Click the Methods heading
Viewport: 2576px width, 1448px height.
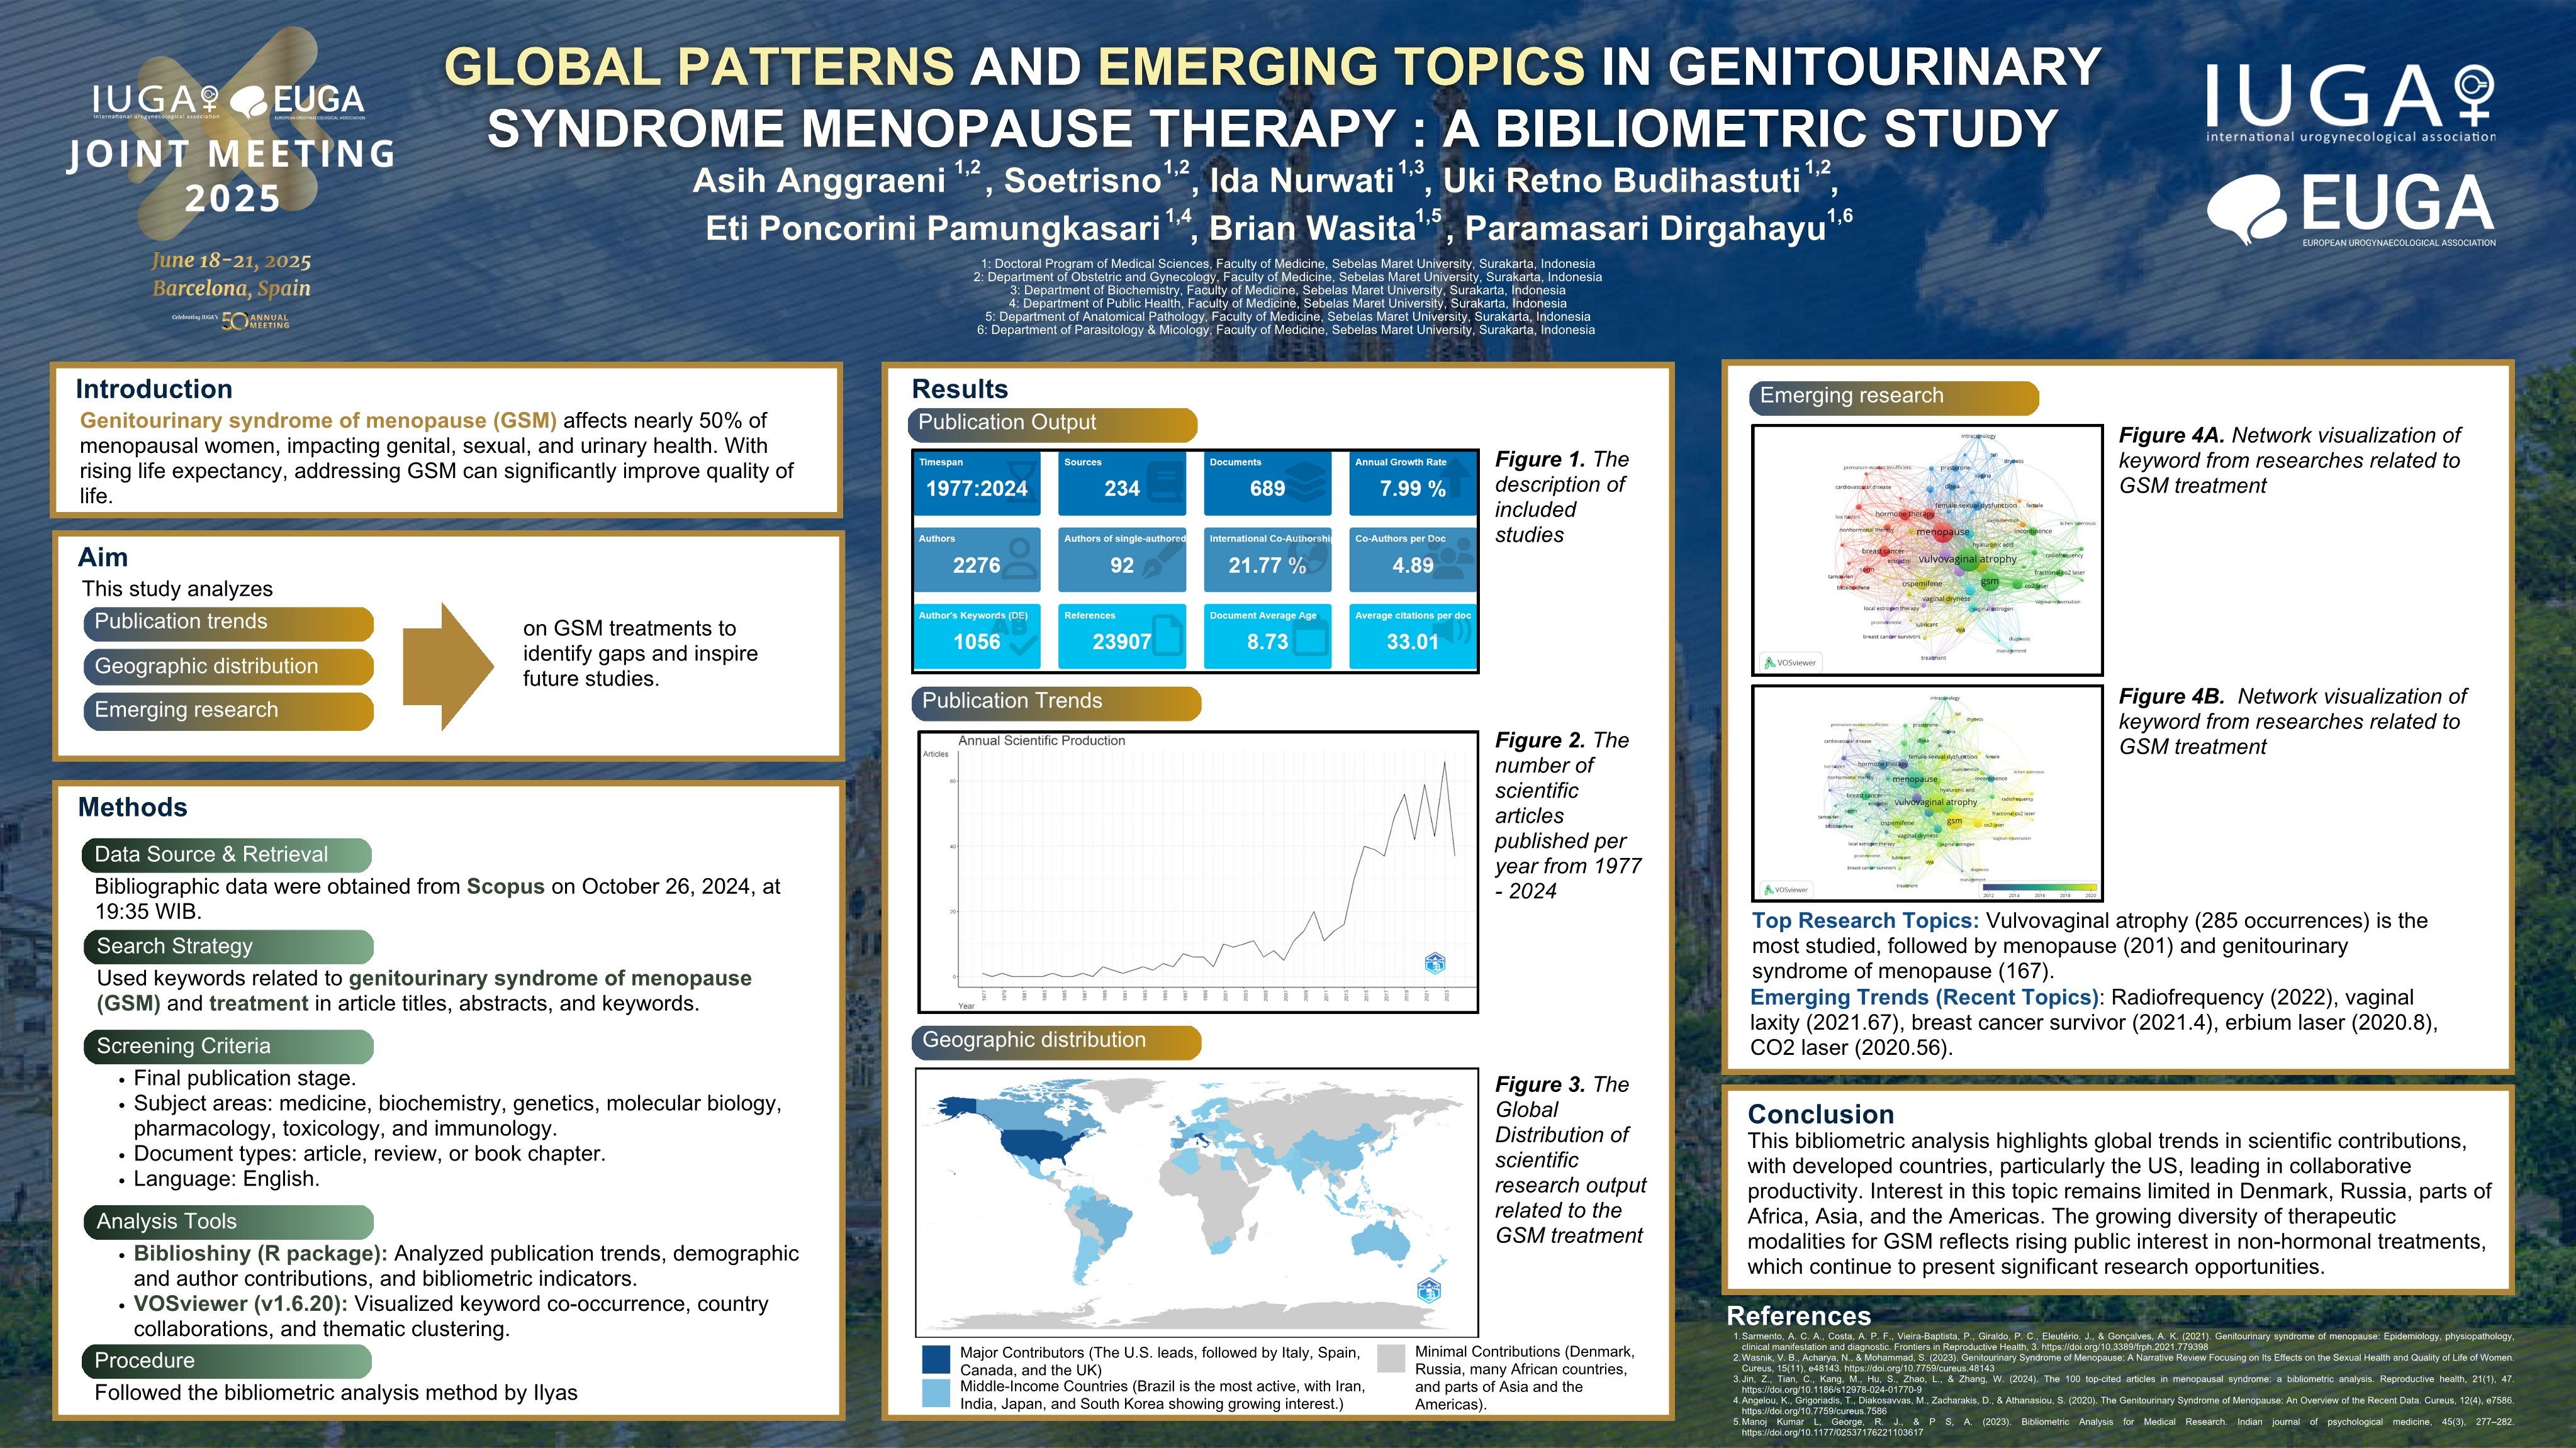133,807
